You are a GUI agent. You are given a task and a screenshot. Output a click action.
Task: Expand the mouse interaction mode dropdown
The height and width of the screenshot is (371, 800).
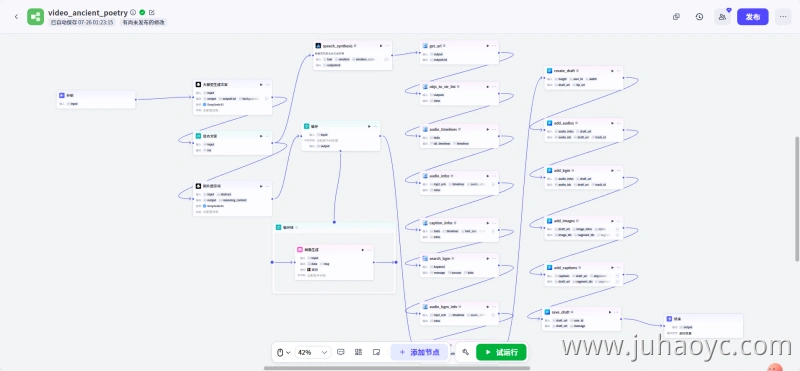coord(284,352)
